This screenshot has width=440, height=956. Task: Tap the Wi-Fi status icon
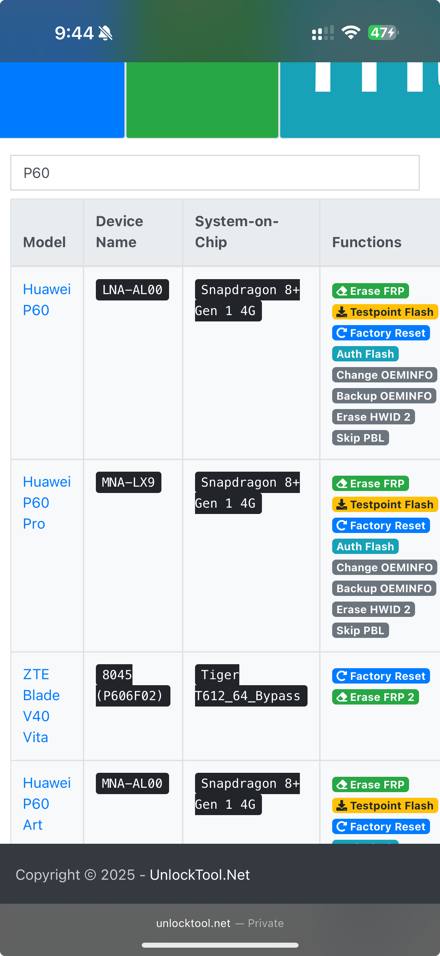tap(350, 32)
